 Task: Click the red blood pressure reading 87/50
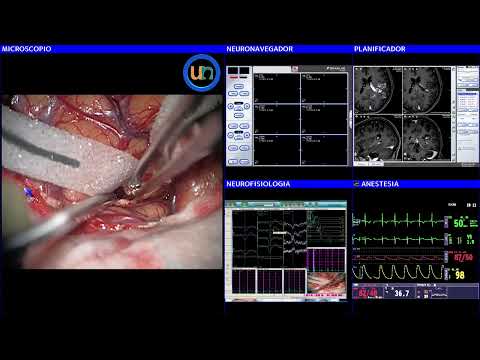463,257
